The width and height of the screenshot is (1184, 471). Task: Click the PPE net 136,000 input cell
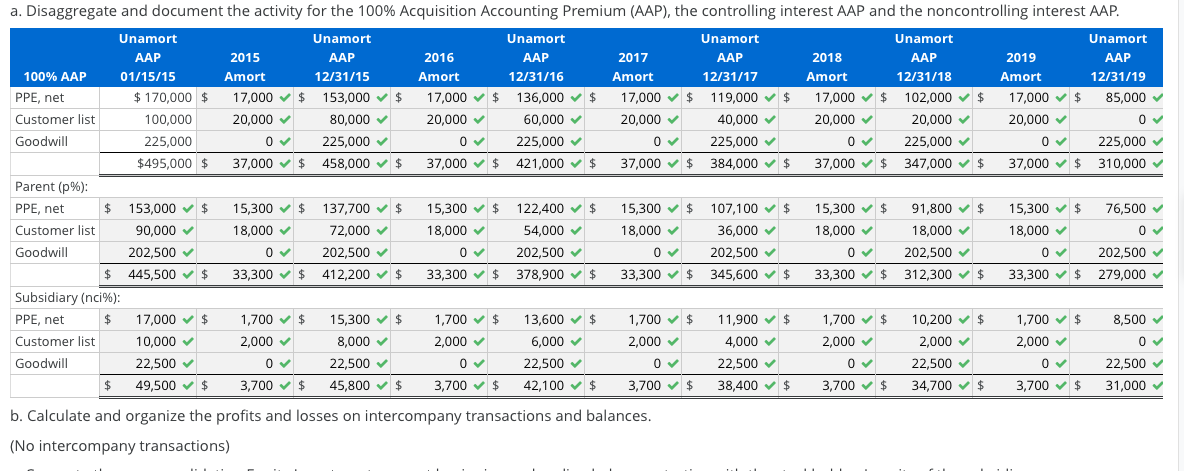pyautogui.click(x=538, y=98)
